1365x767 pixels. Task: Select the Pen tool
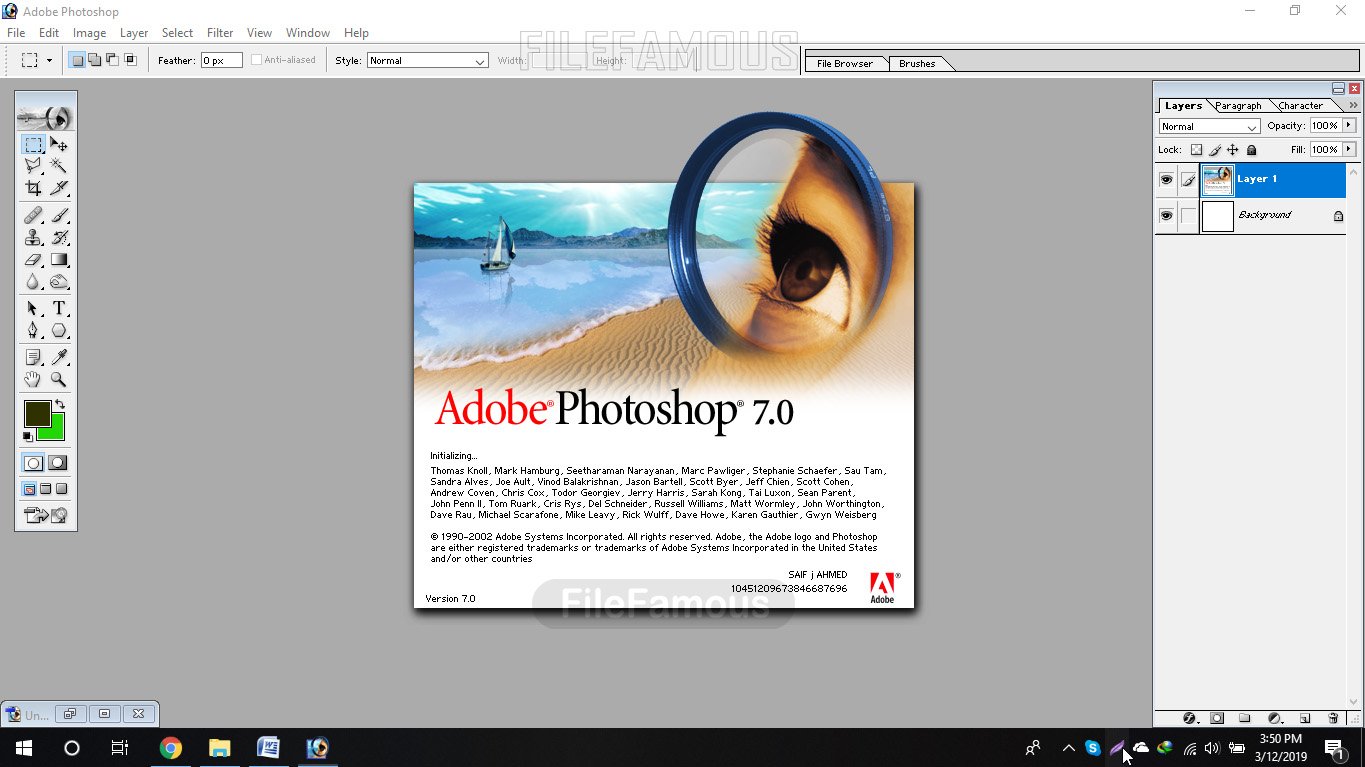point(33,330)
